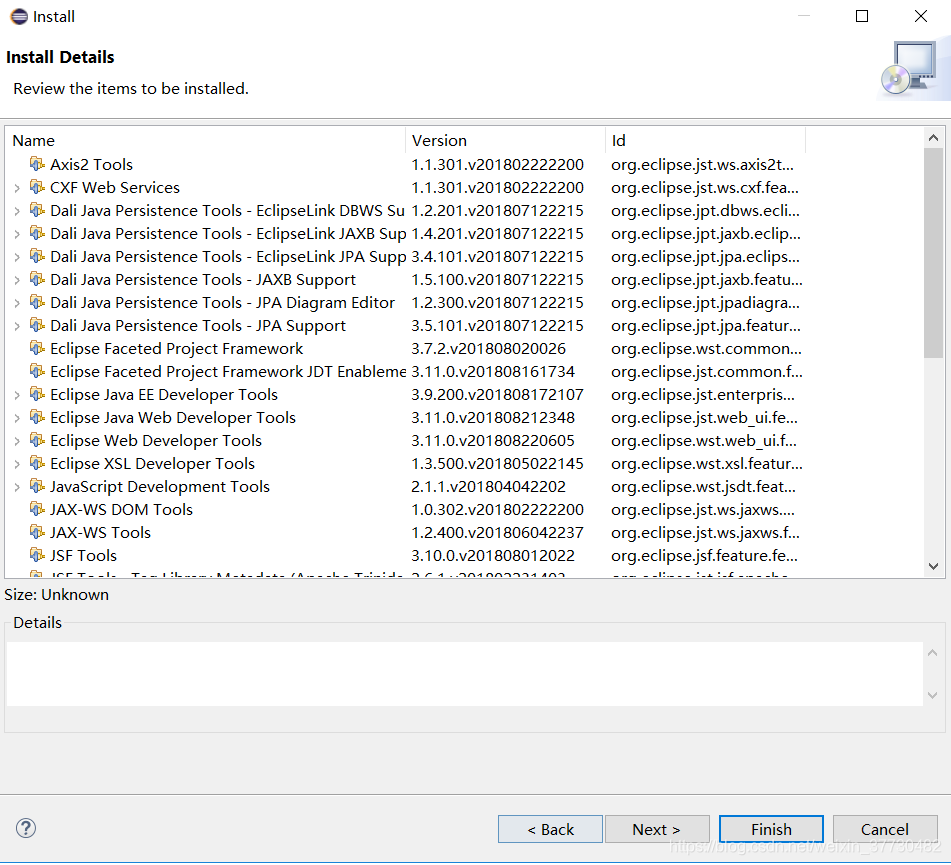Expand Eclipse Web Developer Tools node

pos(17,442)
